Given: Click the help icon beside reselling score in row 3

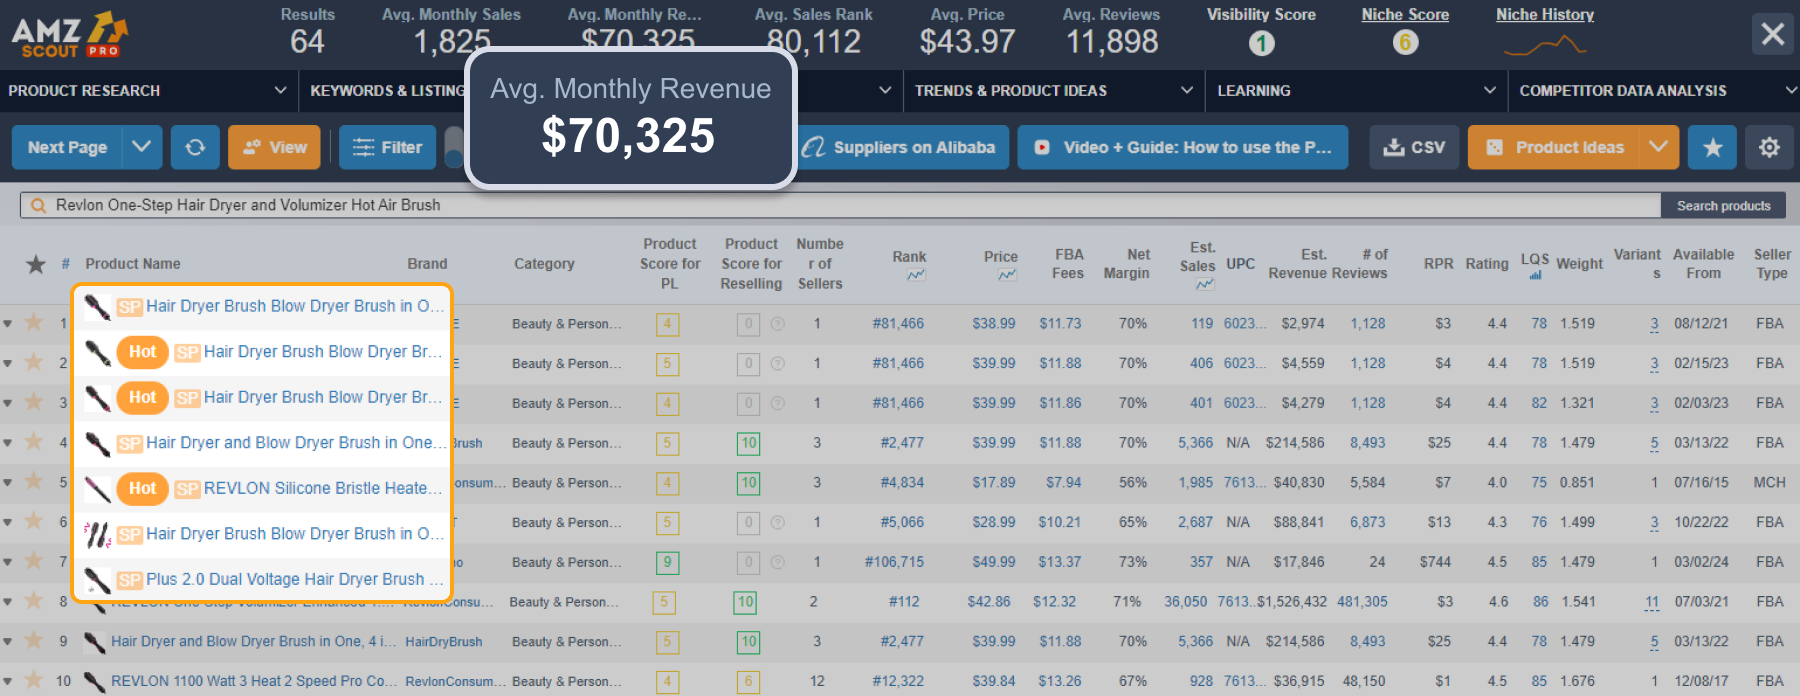Looking at the screenshot, I should tap(777, 404).
